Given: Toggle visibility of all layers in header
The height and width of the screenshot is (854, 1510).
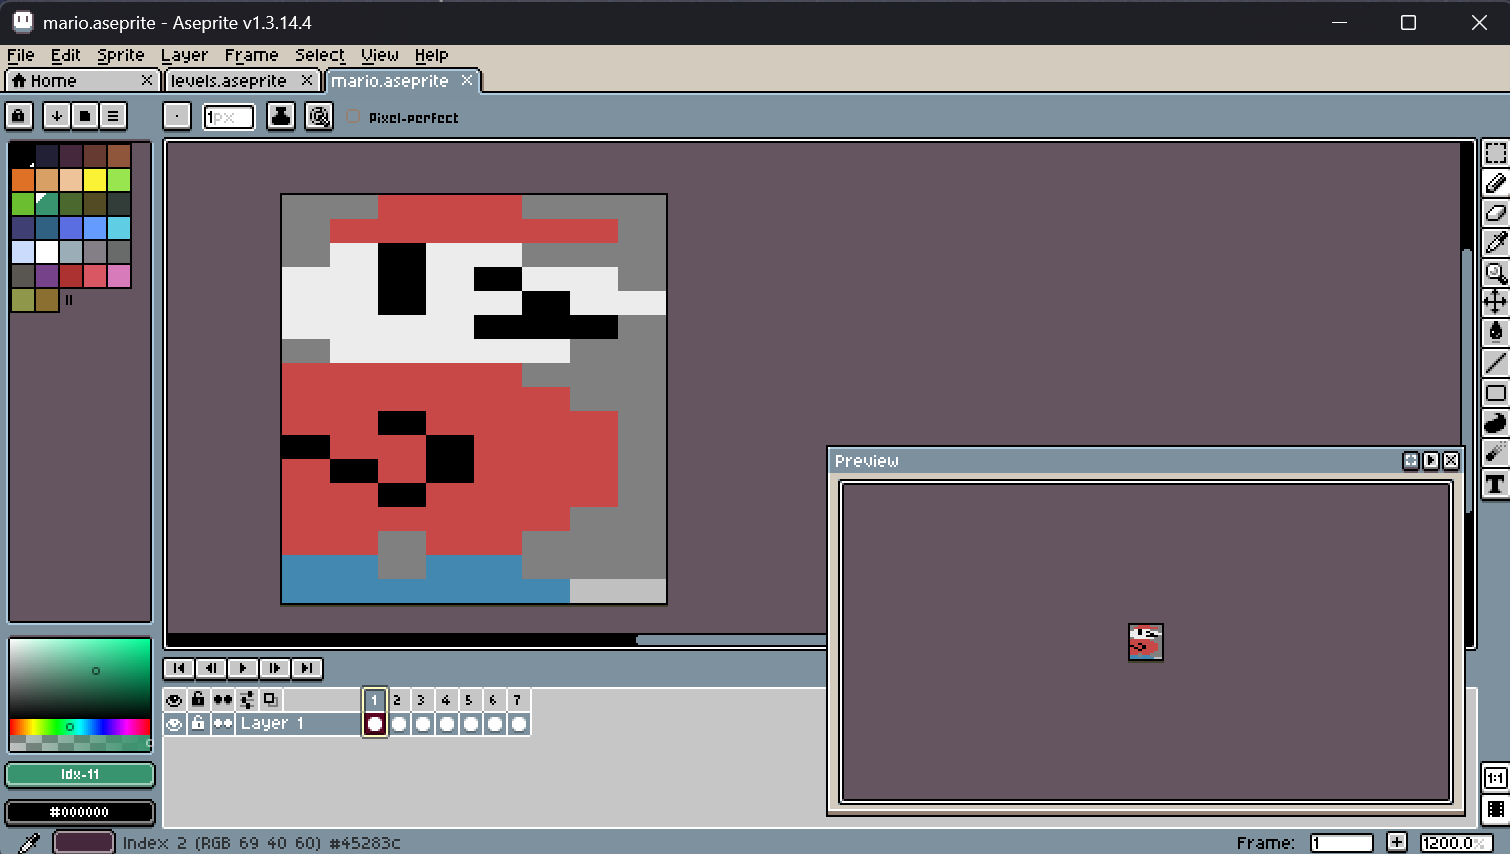Looking at the screenshot, I should pyautogui.click(x=174, y=700).
